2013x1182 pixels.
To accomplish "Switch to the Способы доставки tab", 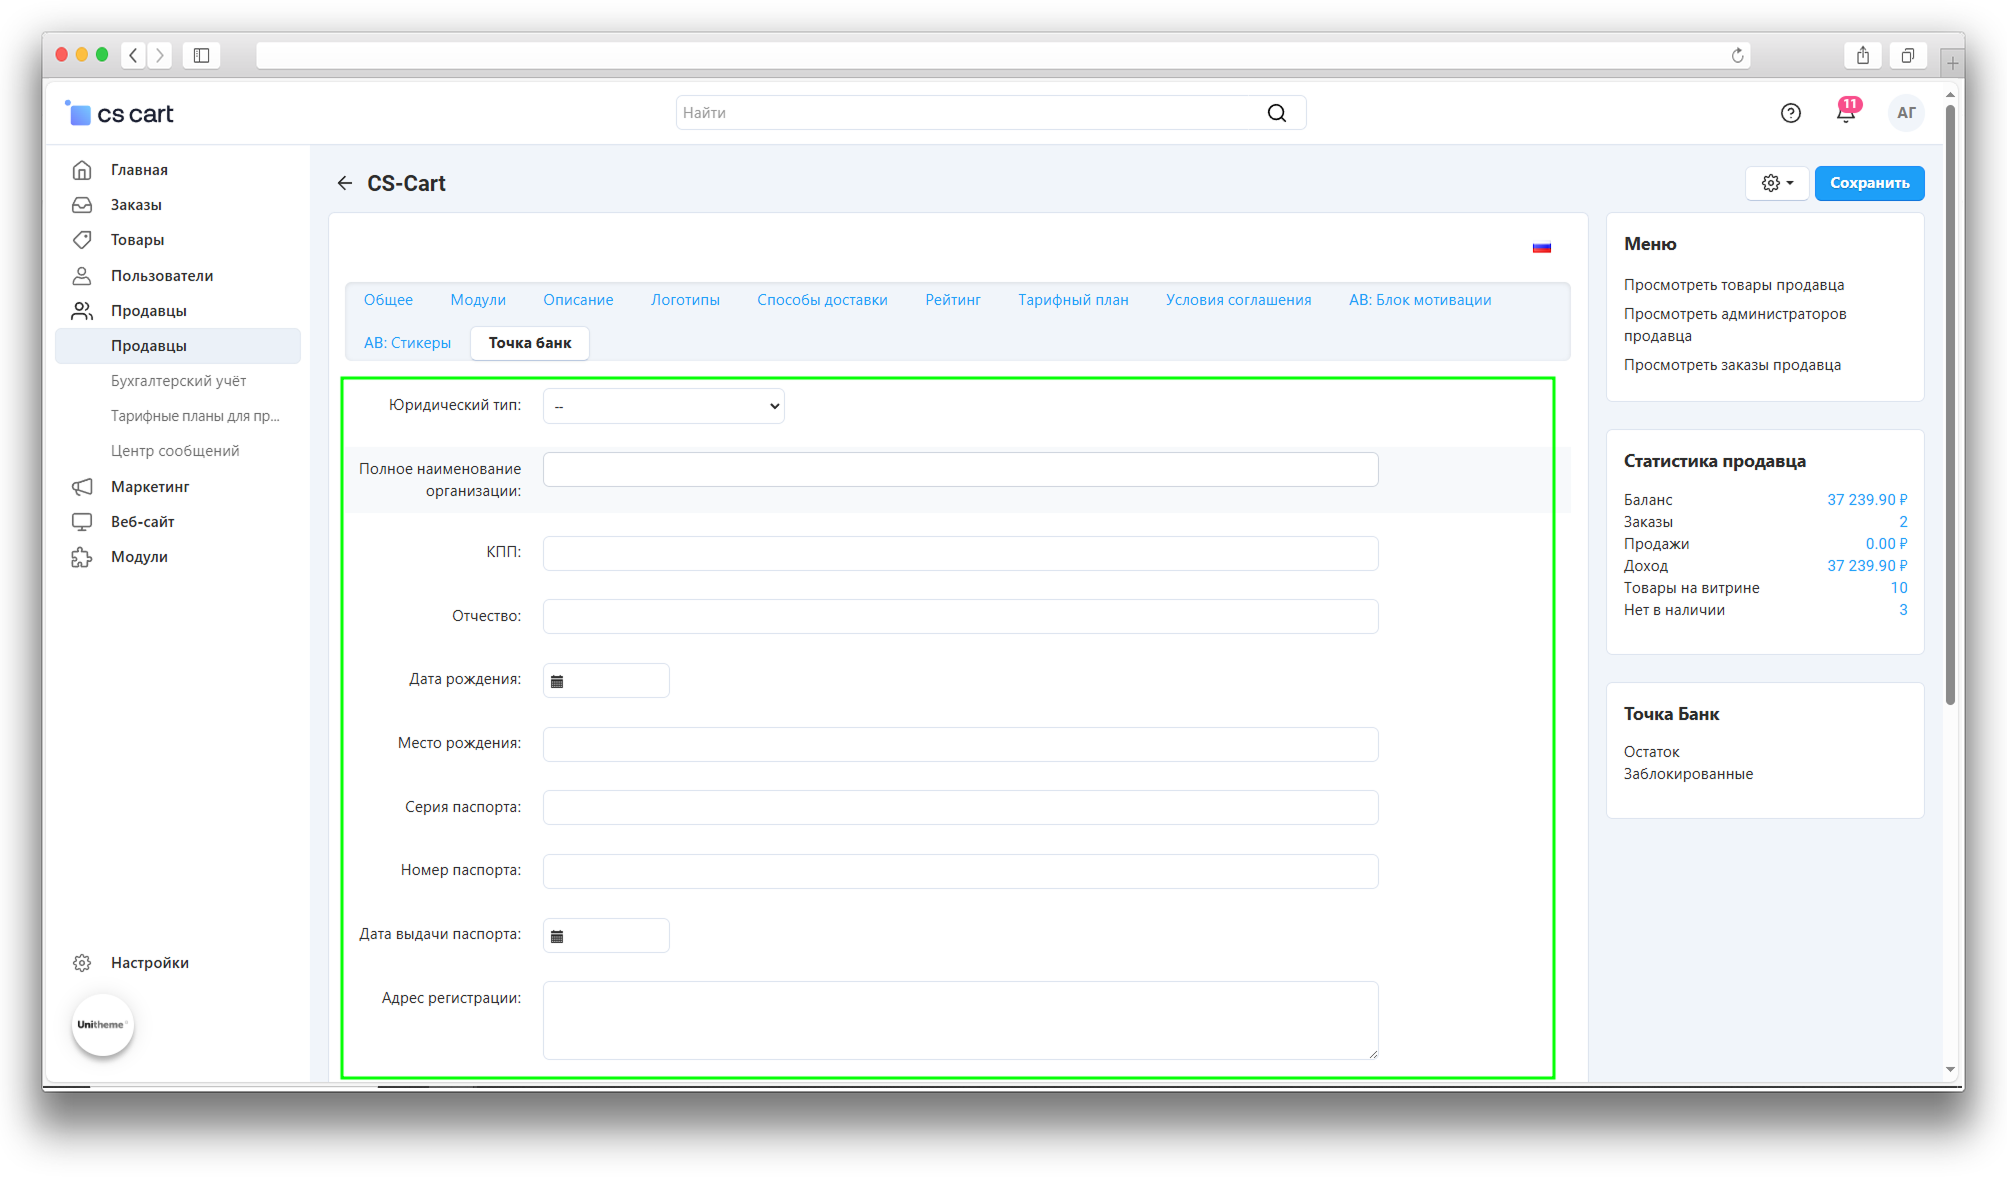I will tap(822, 300).
